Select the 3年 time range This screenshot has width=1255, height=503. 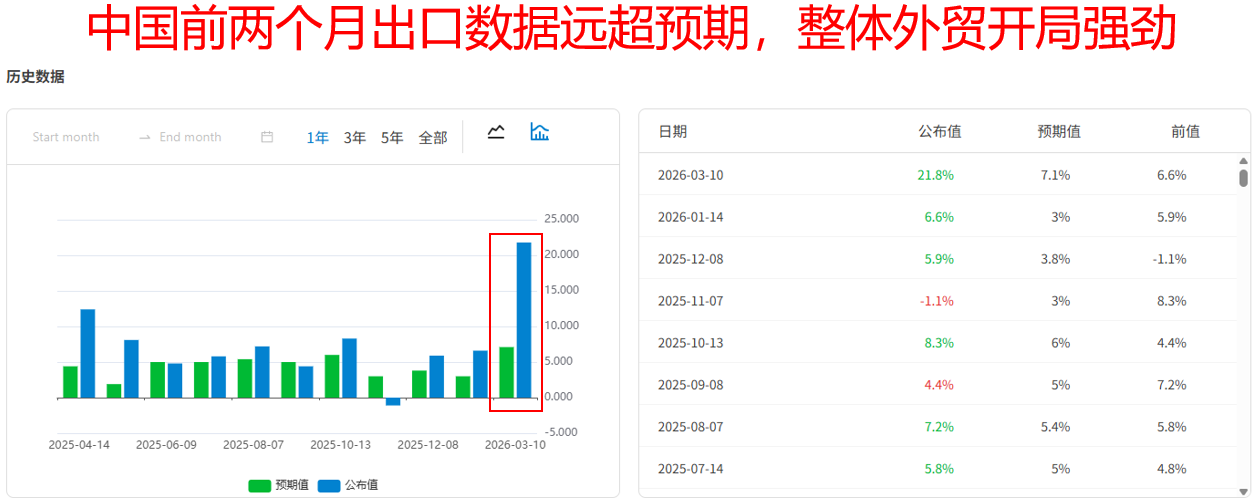pyautogui.click(x=355, y=138)
